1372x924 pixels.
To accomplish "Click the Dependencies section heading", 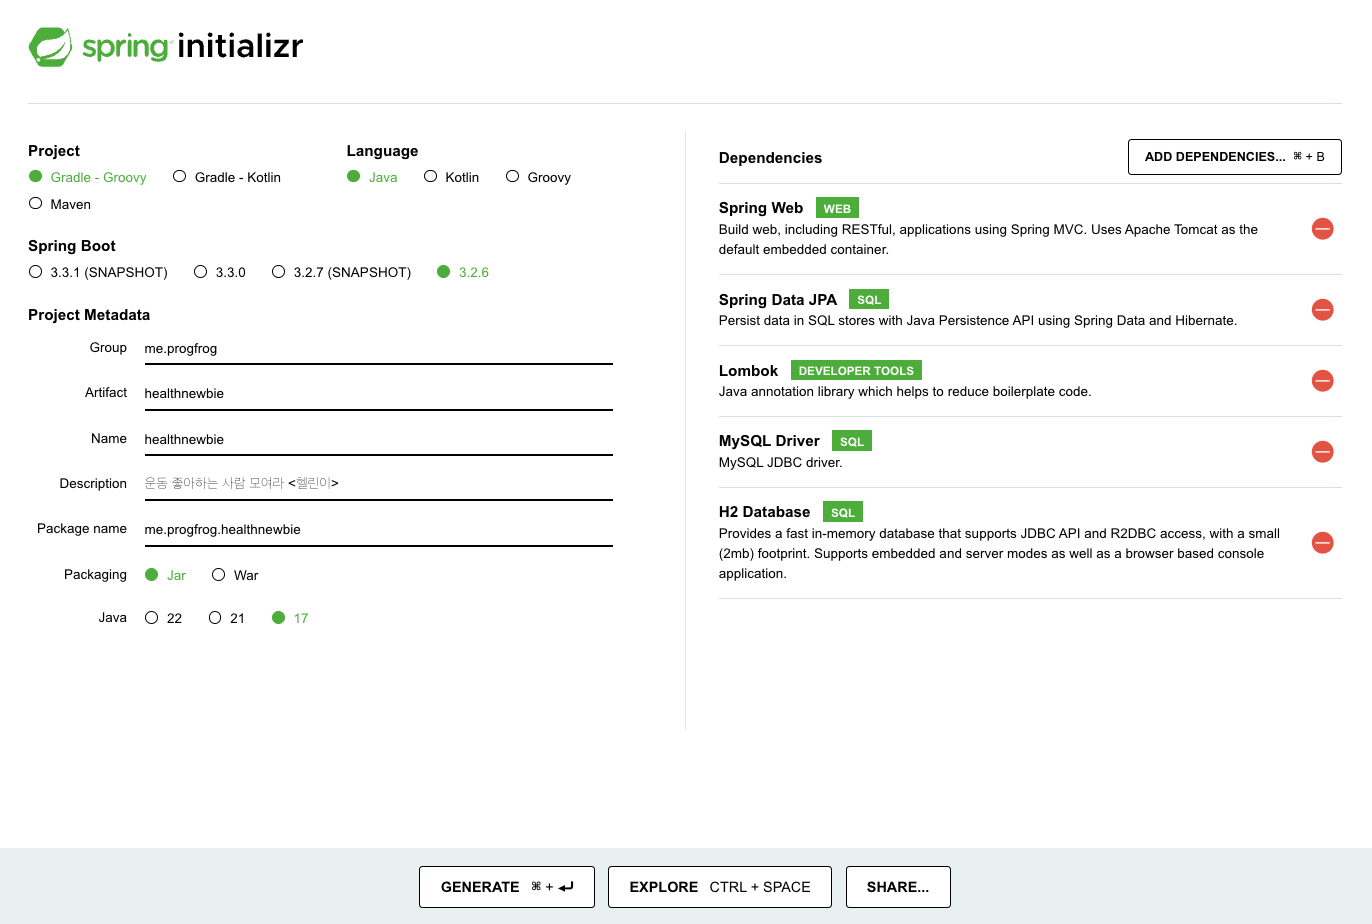I will (x=770, y=158).
